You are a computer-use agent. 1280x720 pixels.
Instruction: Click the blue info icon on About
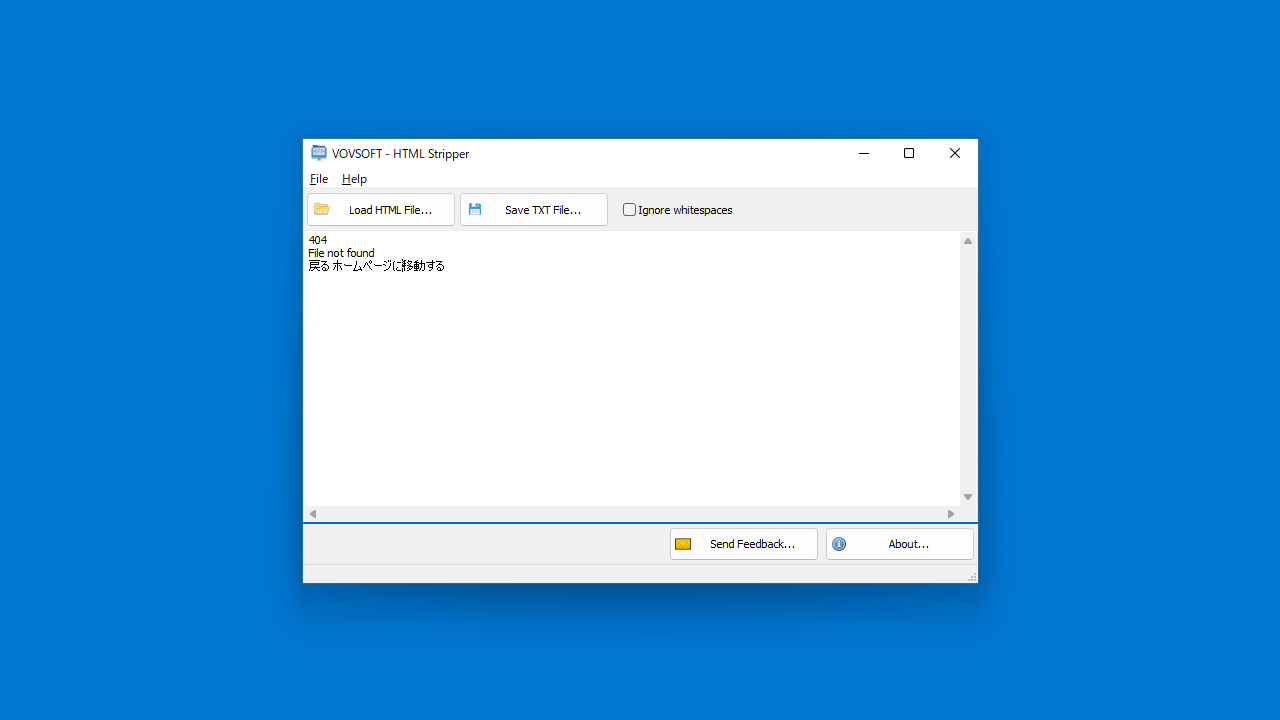(x=839, y=544)
